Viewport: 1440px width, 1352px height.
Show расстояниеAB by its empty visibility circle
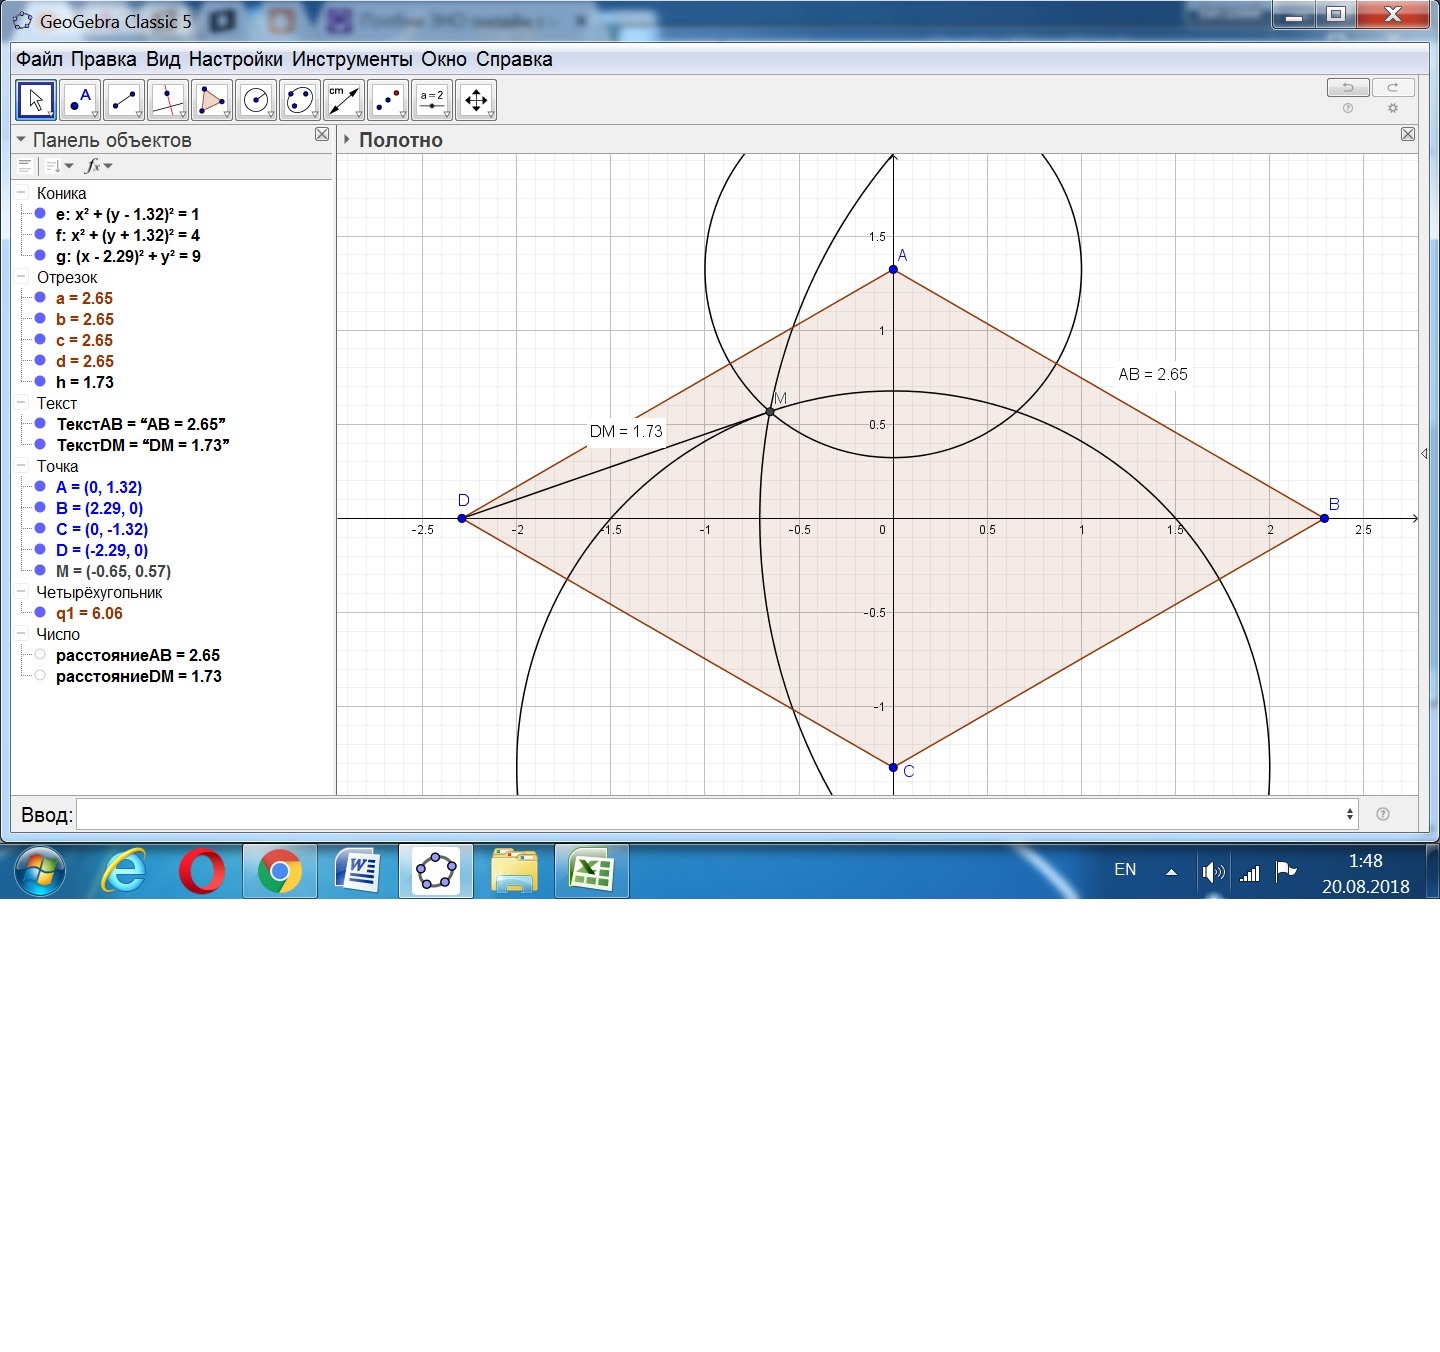(x=40, y=655)
